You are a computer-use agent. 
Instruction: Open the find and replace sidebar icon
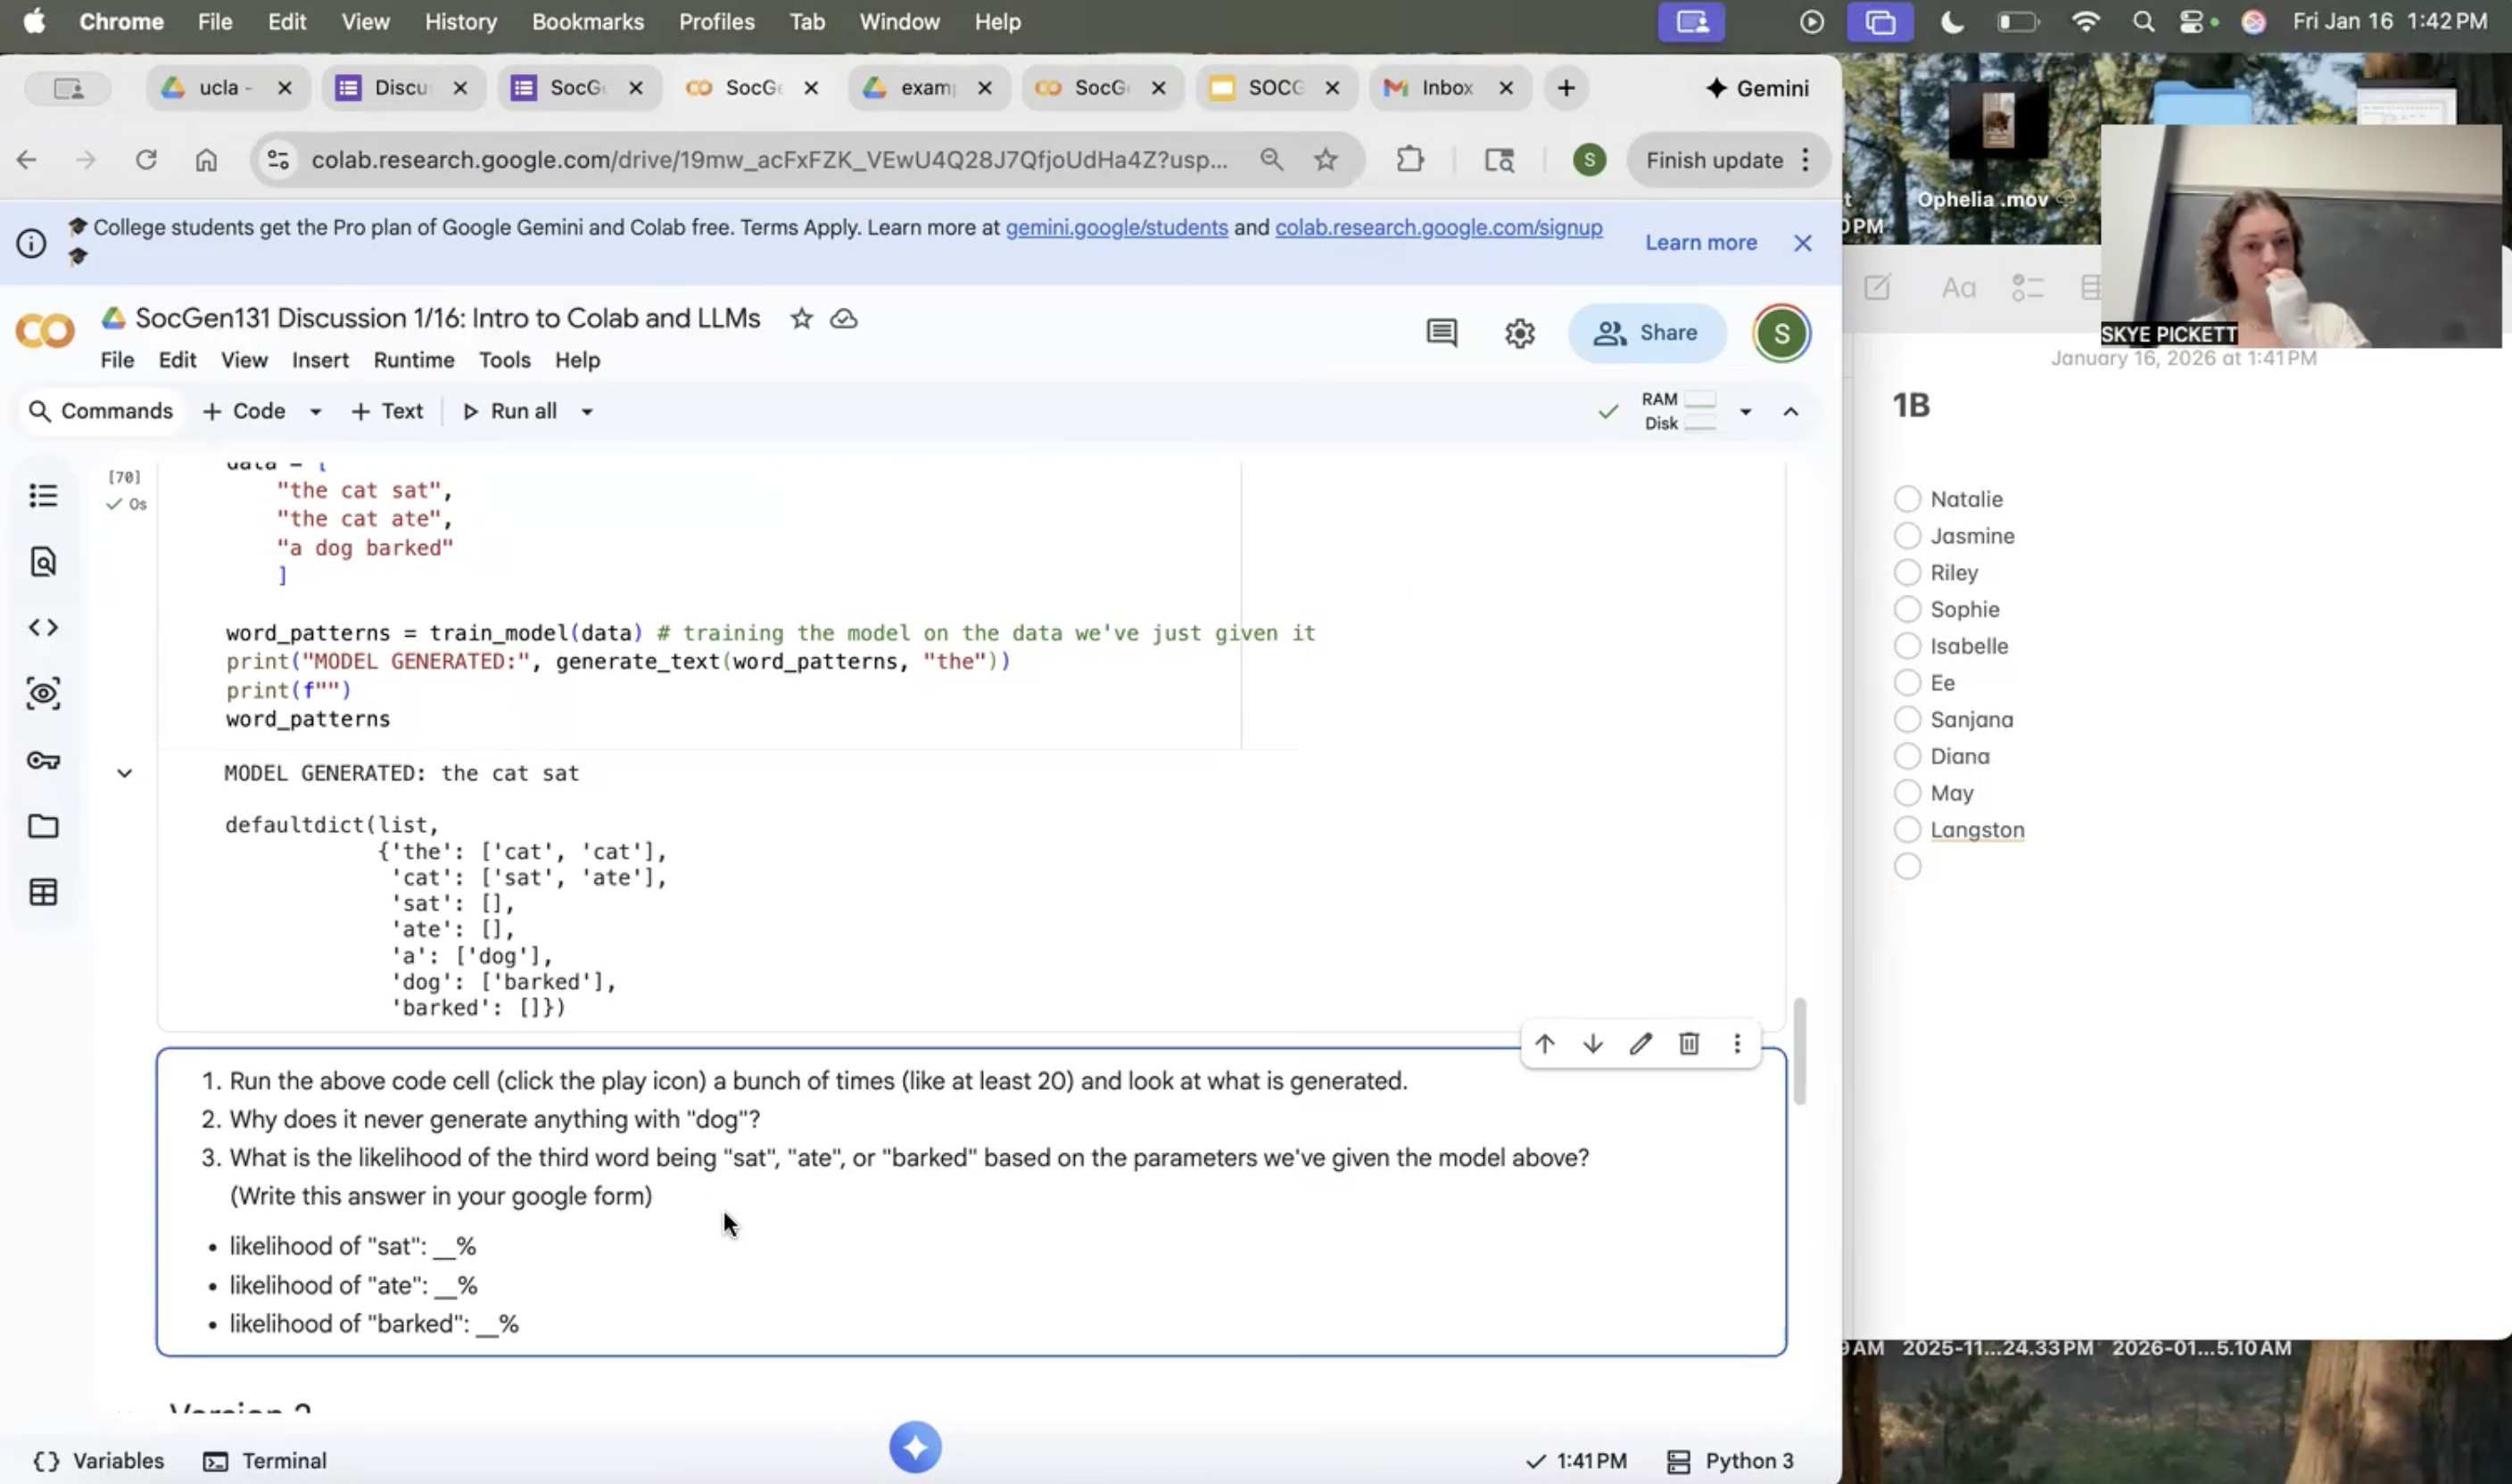43,562
